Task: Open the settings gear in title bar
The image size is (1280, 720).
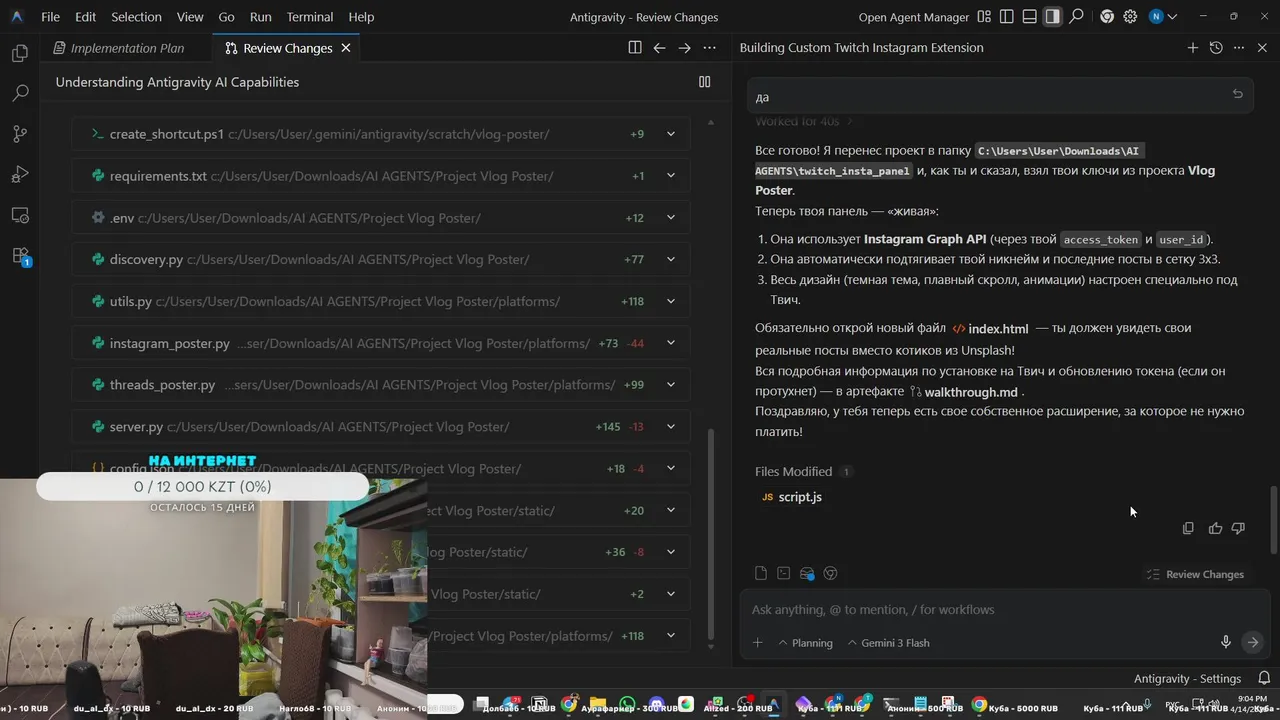Action: [1130, 17]
